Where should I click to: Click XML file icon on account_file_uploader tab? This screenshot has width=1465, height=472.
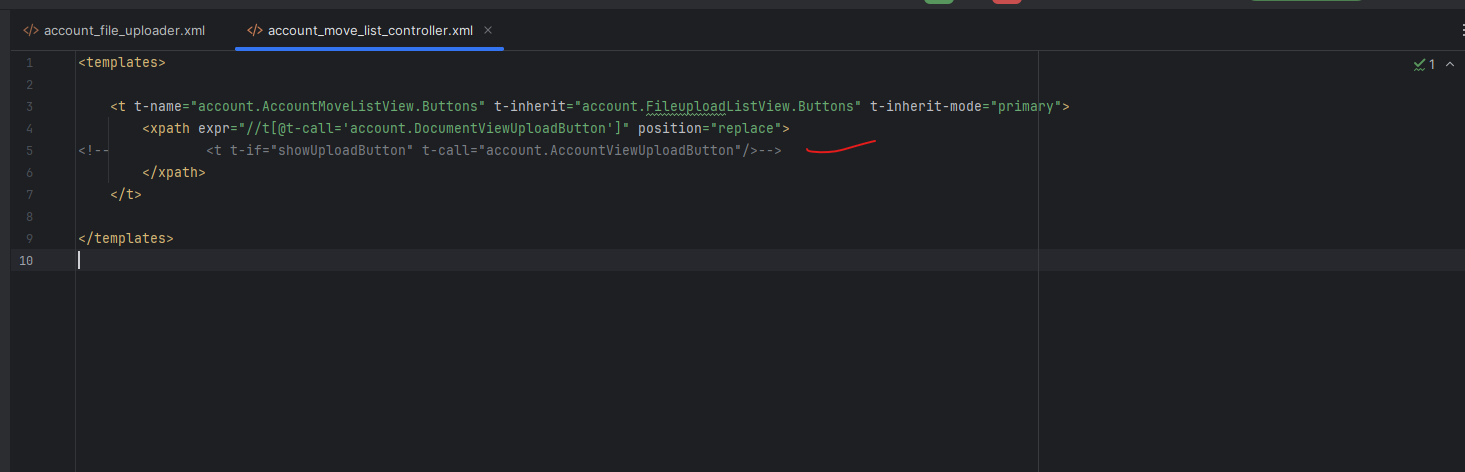[x=31, y=31]
